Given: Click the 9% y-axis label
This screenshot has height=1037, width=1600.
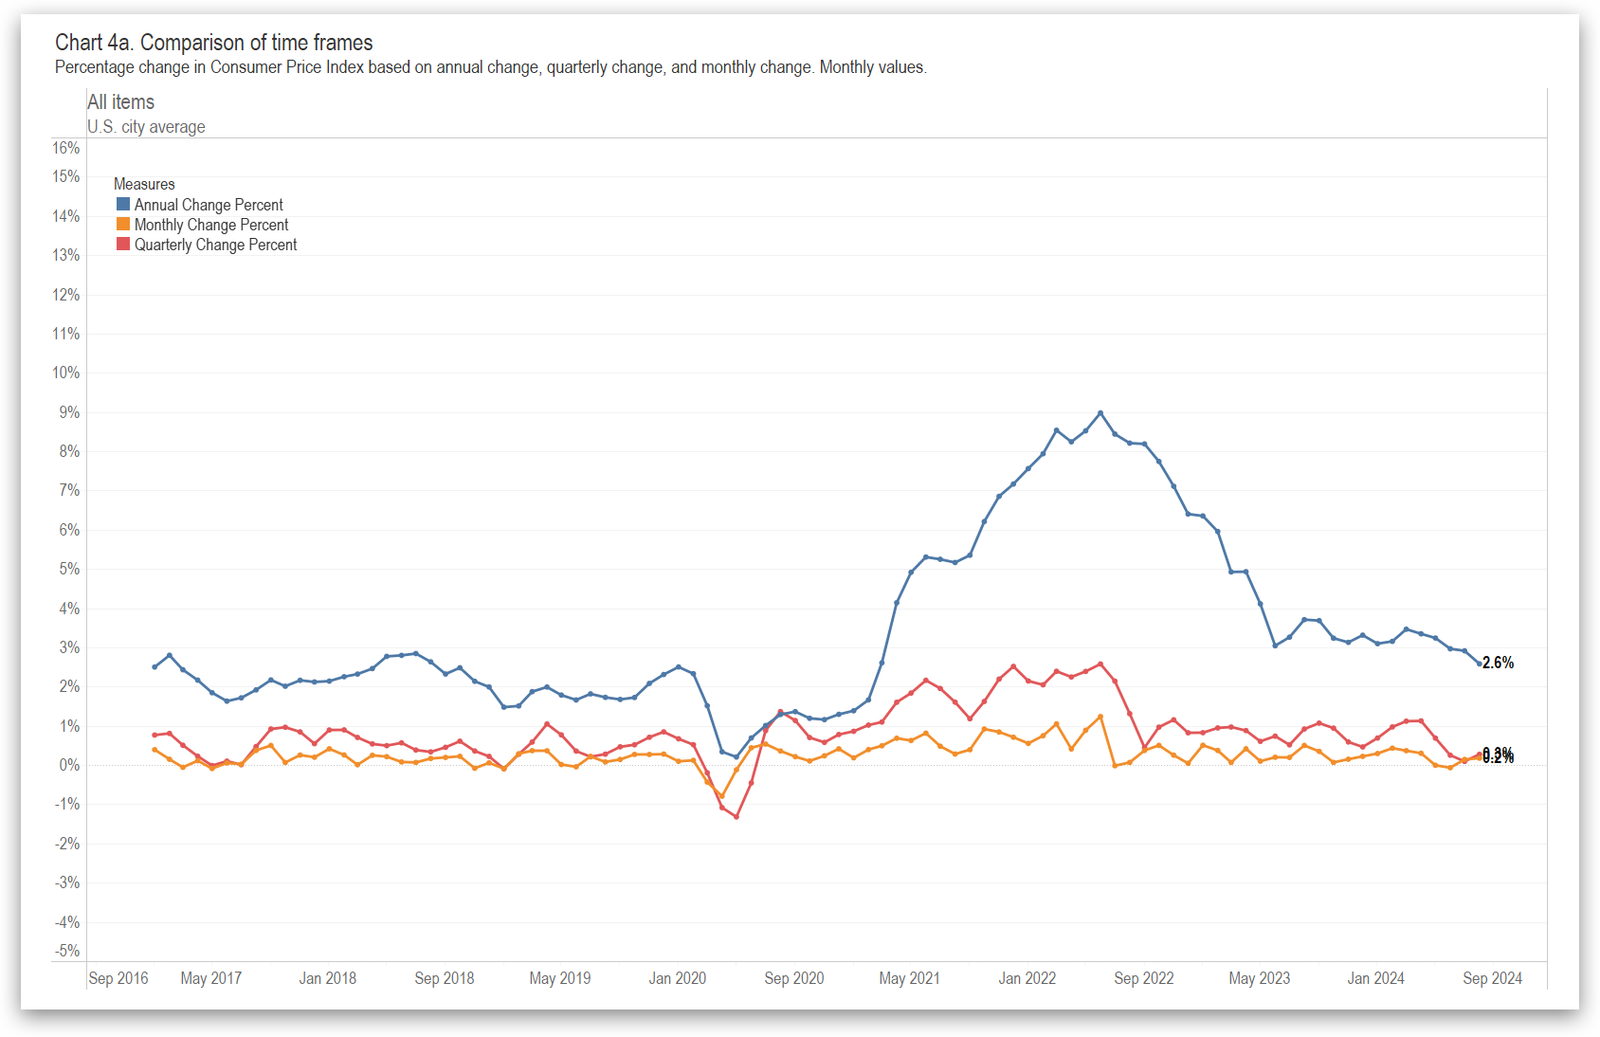Looking at the screenshot, I should (x=70, y=412).
